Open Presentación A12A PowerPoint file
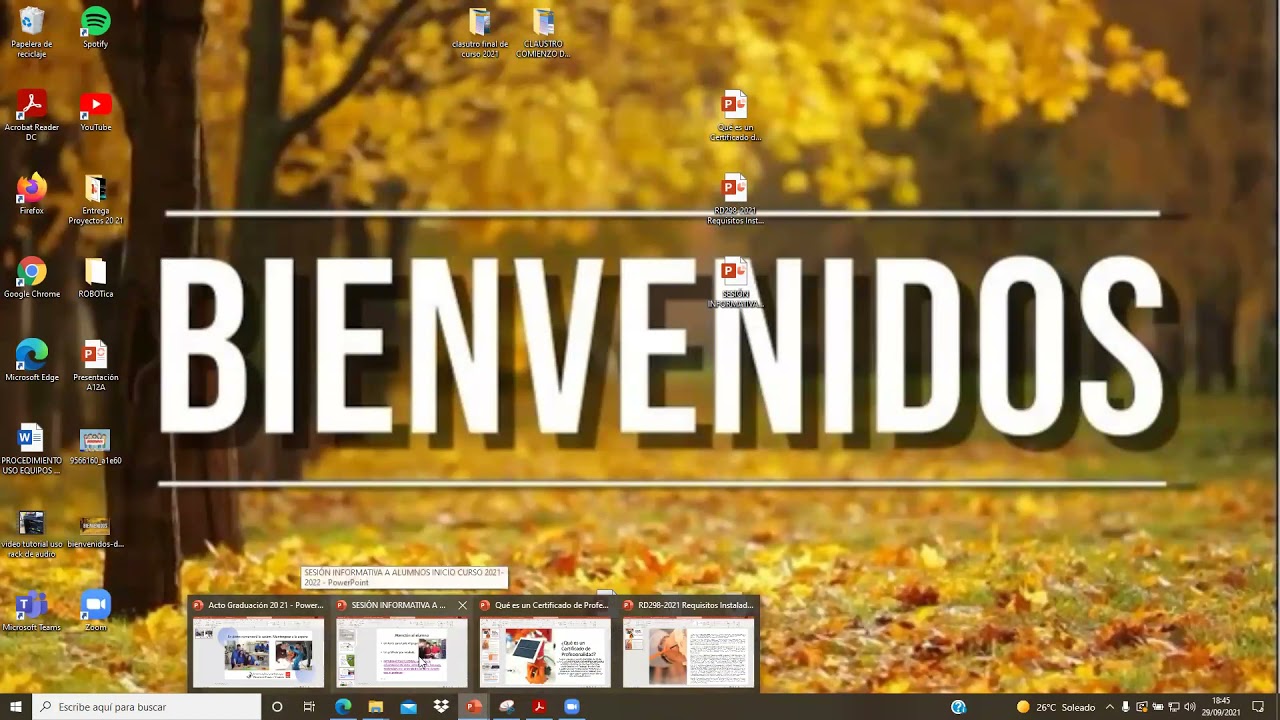The height and width of the screenshot is (720, 1280). (95, 365)
